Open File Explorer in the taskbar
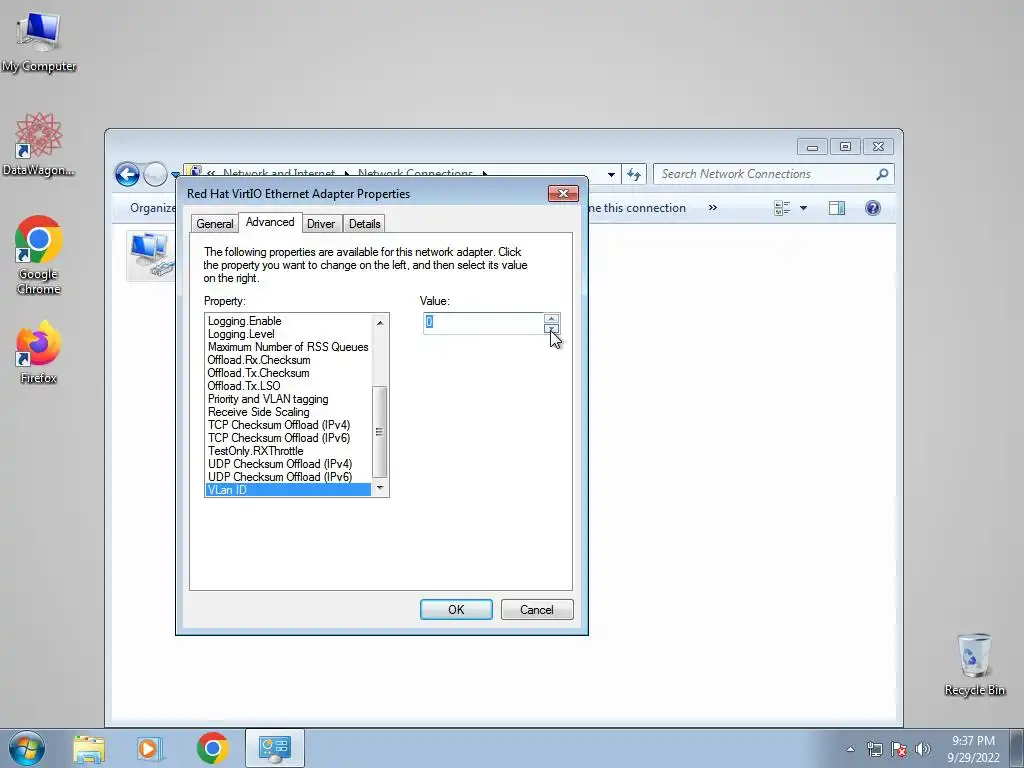Screen dimensions: 1024x768 coord(89,748)
